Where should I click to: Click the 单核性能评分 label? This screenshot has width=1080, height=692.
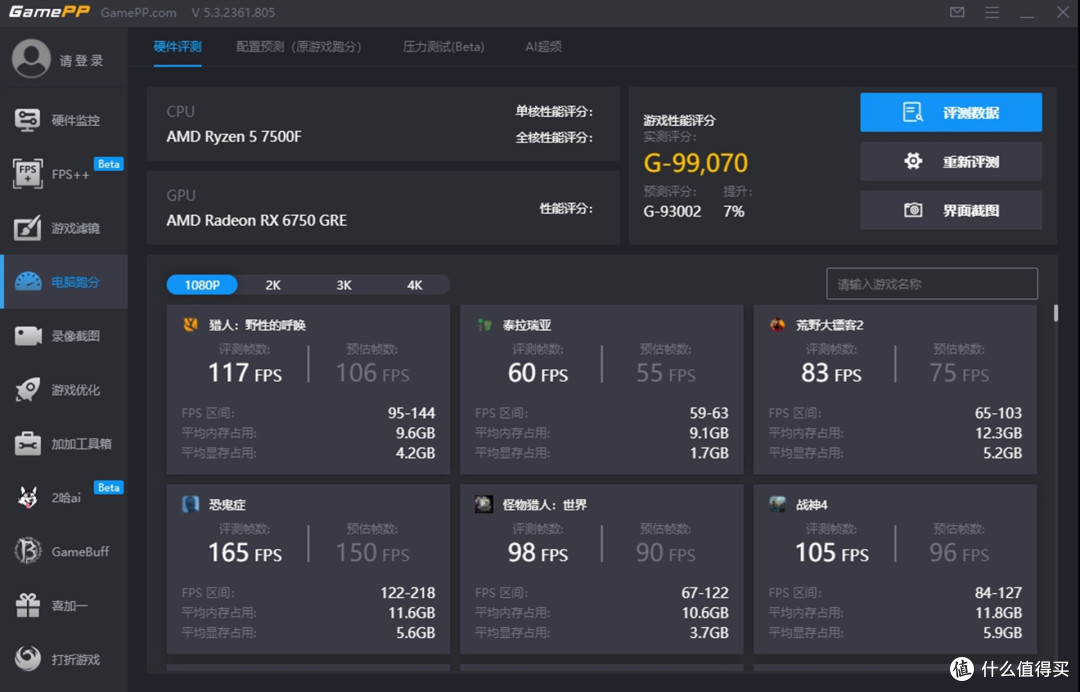click(x=554, y=112)
